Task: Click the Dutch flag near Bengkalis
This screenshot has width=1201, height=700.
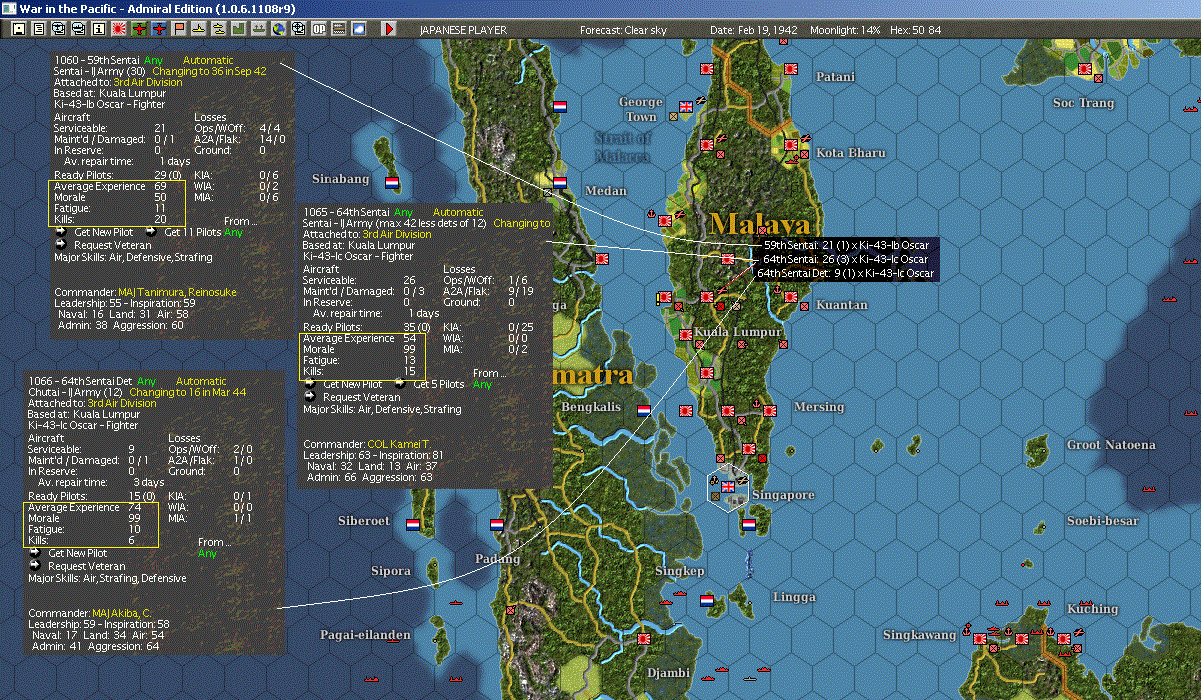Action: tap(644, 410)
